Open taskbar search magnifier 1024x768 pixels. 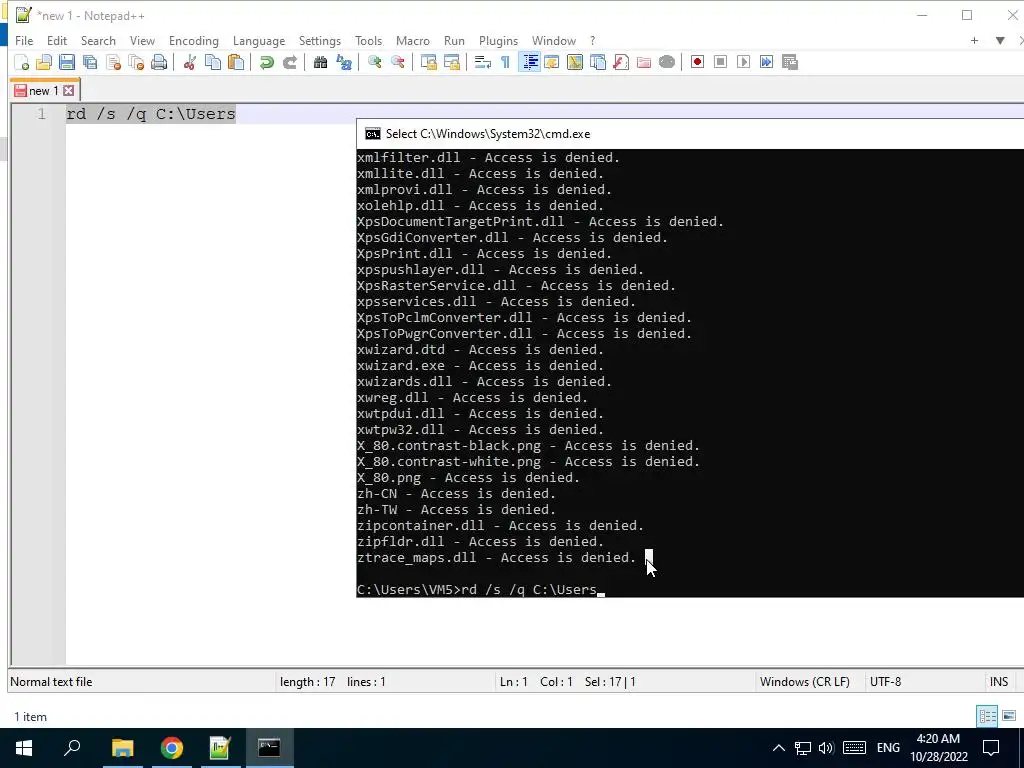(x=72, y=748)
